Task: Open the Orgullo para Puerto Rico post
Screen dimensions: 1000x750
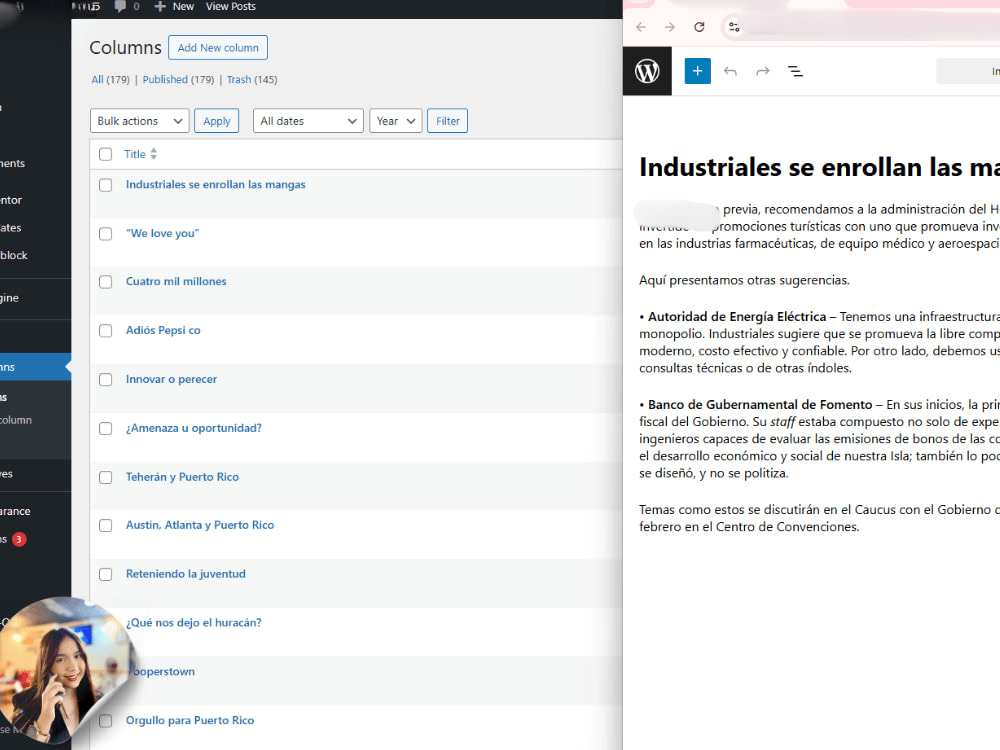Action: 190,720
